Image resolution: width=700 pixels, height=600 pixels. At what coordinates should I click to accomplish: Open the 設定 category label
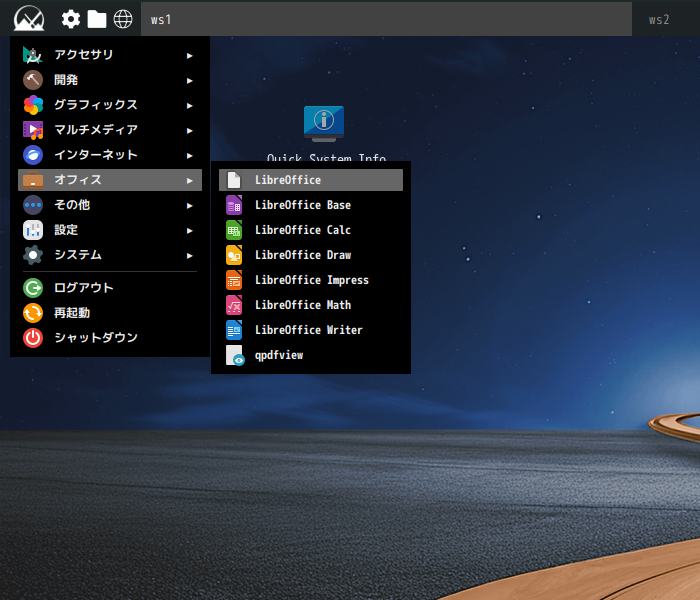pos(66,230)
